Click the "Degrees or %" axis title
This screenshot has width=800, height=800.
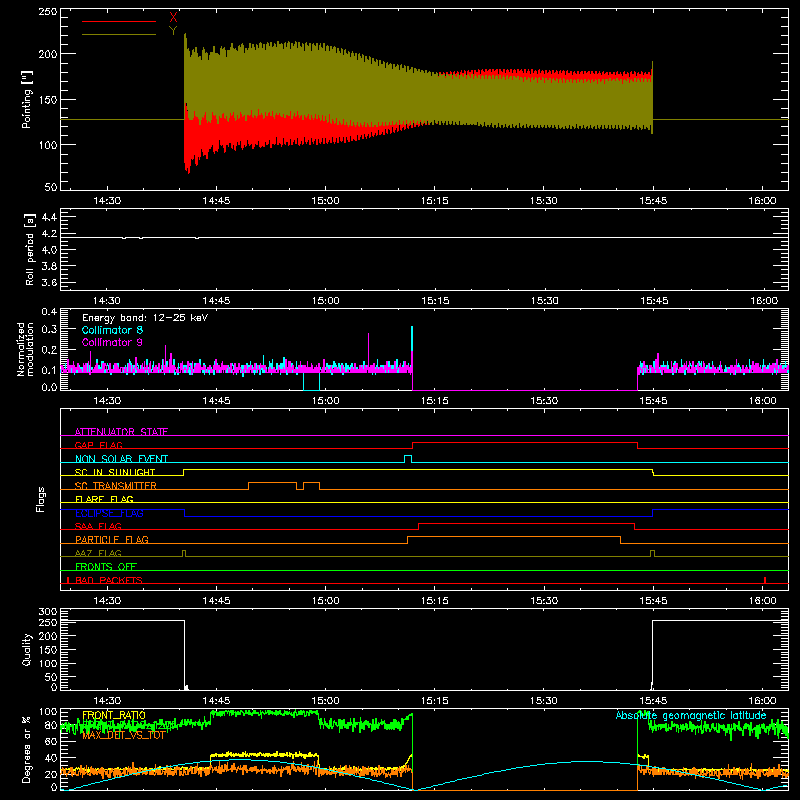(x=27, y=750)
